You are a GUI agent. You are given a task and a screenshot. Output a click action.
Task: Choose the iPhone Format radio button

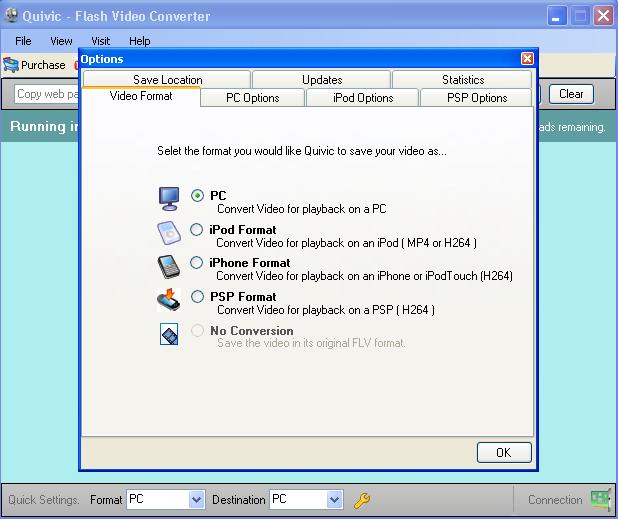point(196,262)
